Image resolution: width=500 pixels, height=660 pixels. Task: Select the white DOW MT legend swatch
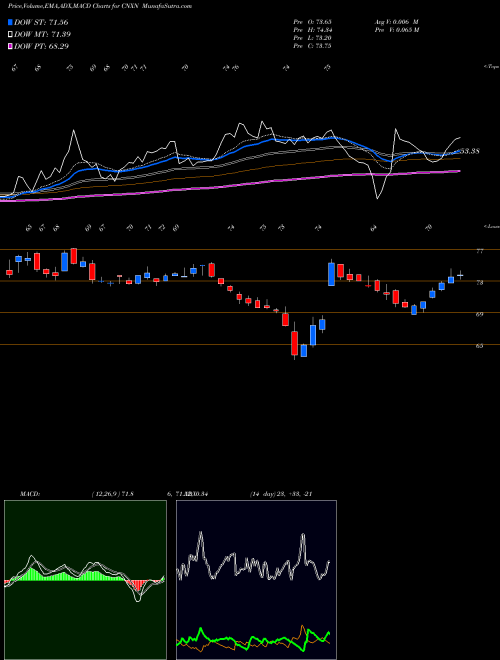[10, 35]
